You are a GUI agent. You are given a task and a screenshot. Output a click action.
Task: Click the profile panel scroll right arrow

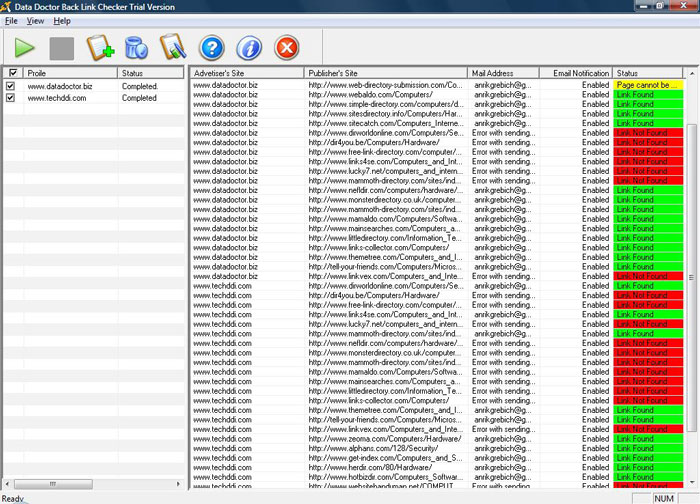click(x=178, y=484)
